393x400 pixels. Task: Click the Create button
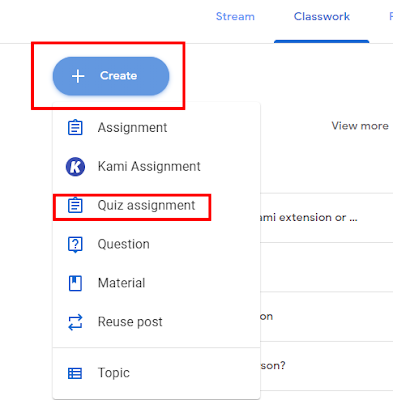point(111,76)
